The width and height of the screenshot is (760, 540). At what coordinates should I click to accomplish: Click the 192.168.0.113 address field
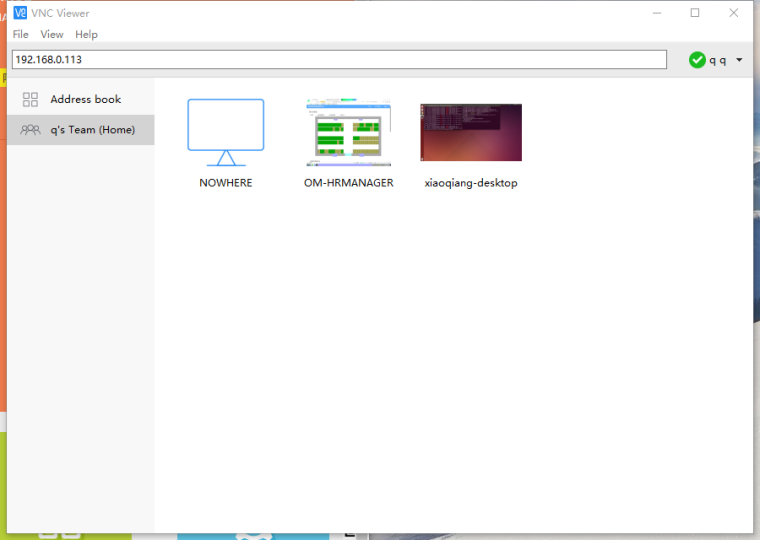pyautogui.click(x=339, y=60)
